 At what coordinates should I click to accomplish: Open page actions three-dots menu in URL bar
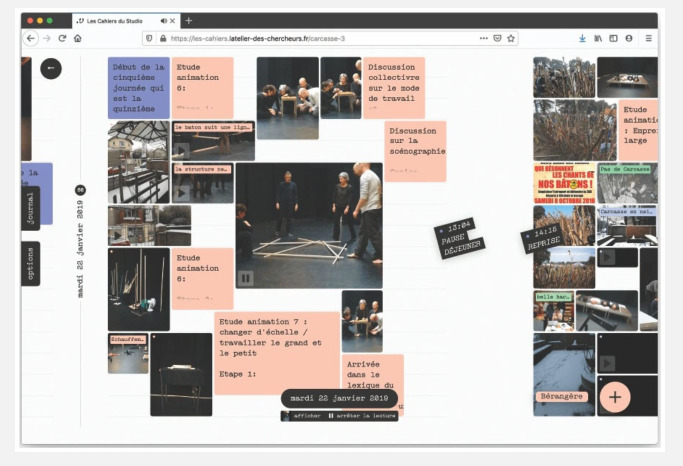(484, 38)
